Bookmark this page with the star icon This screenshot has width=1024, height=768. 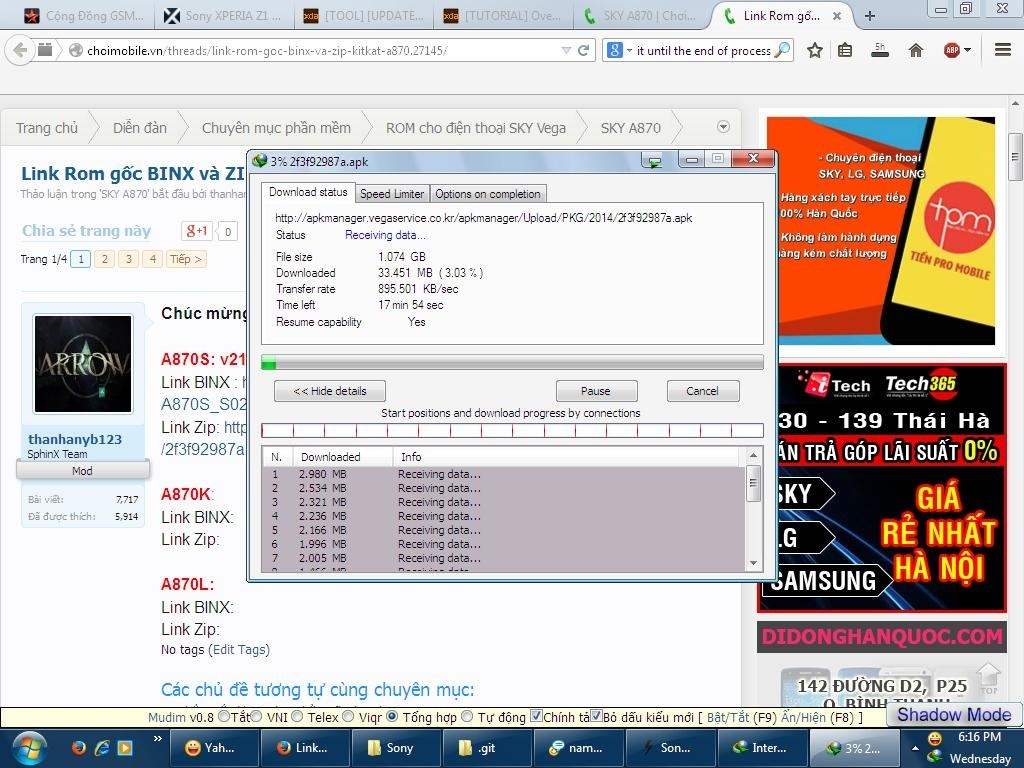point(814,50)
